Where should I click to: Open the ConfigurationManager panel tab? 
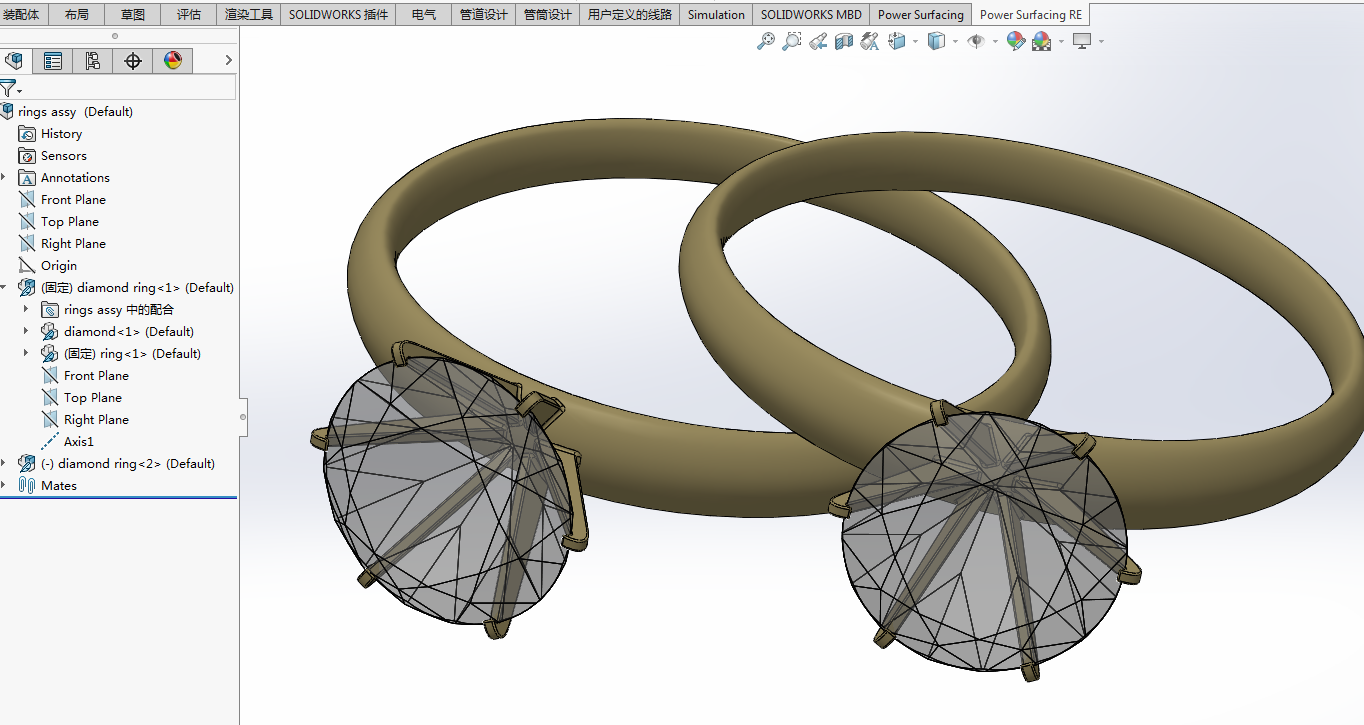[x=93, y=61]
